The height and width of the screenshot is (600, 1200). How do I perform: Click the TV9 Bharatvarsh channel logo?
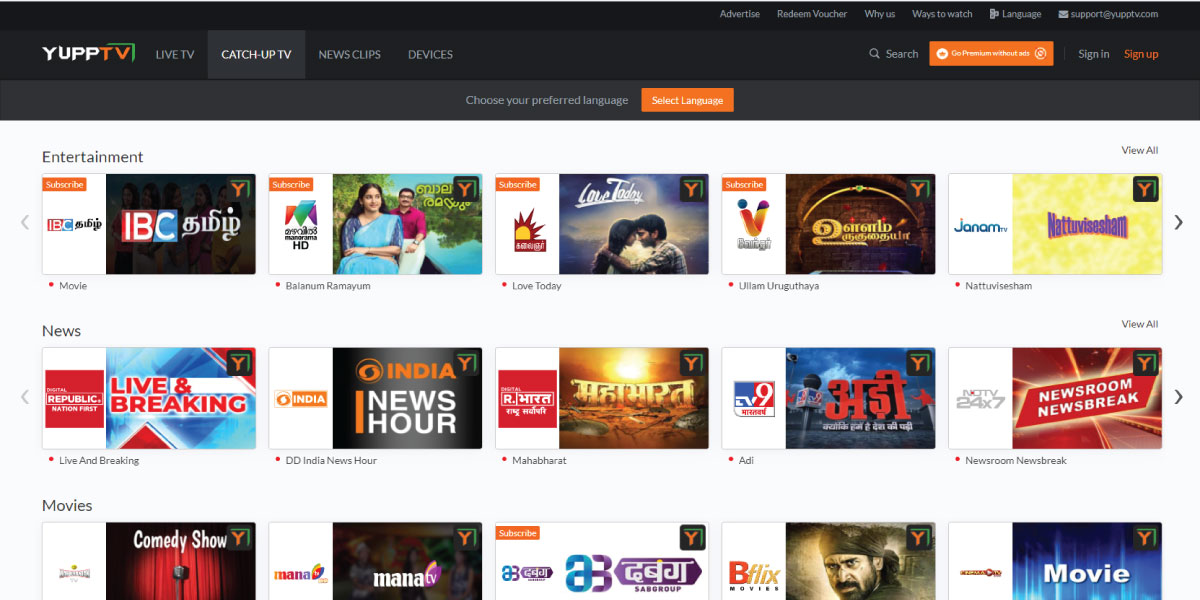(x=753, y=398)
